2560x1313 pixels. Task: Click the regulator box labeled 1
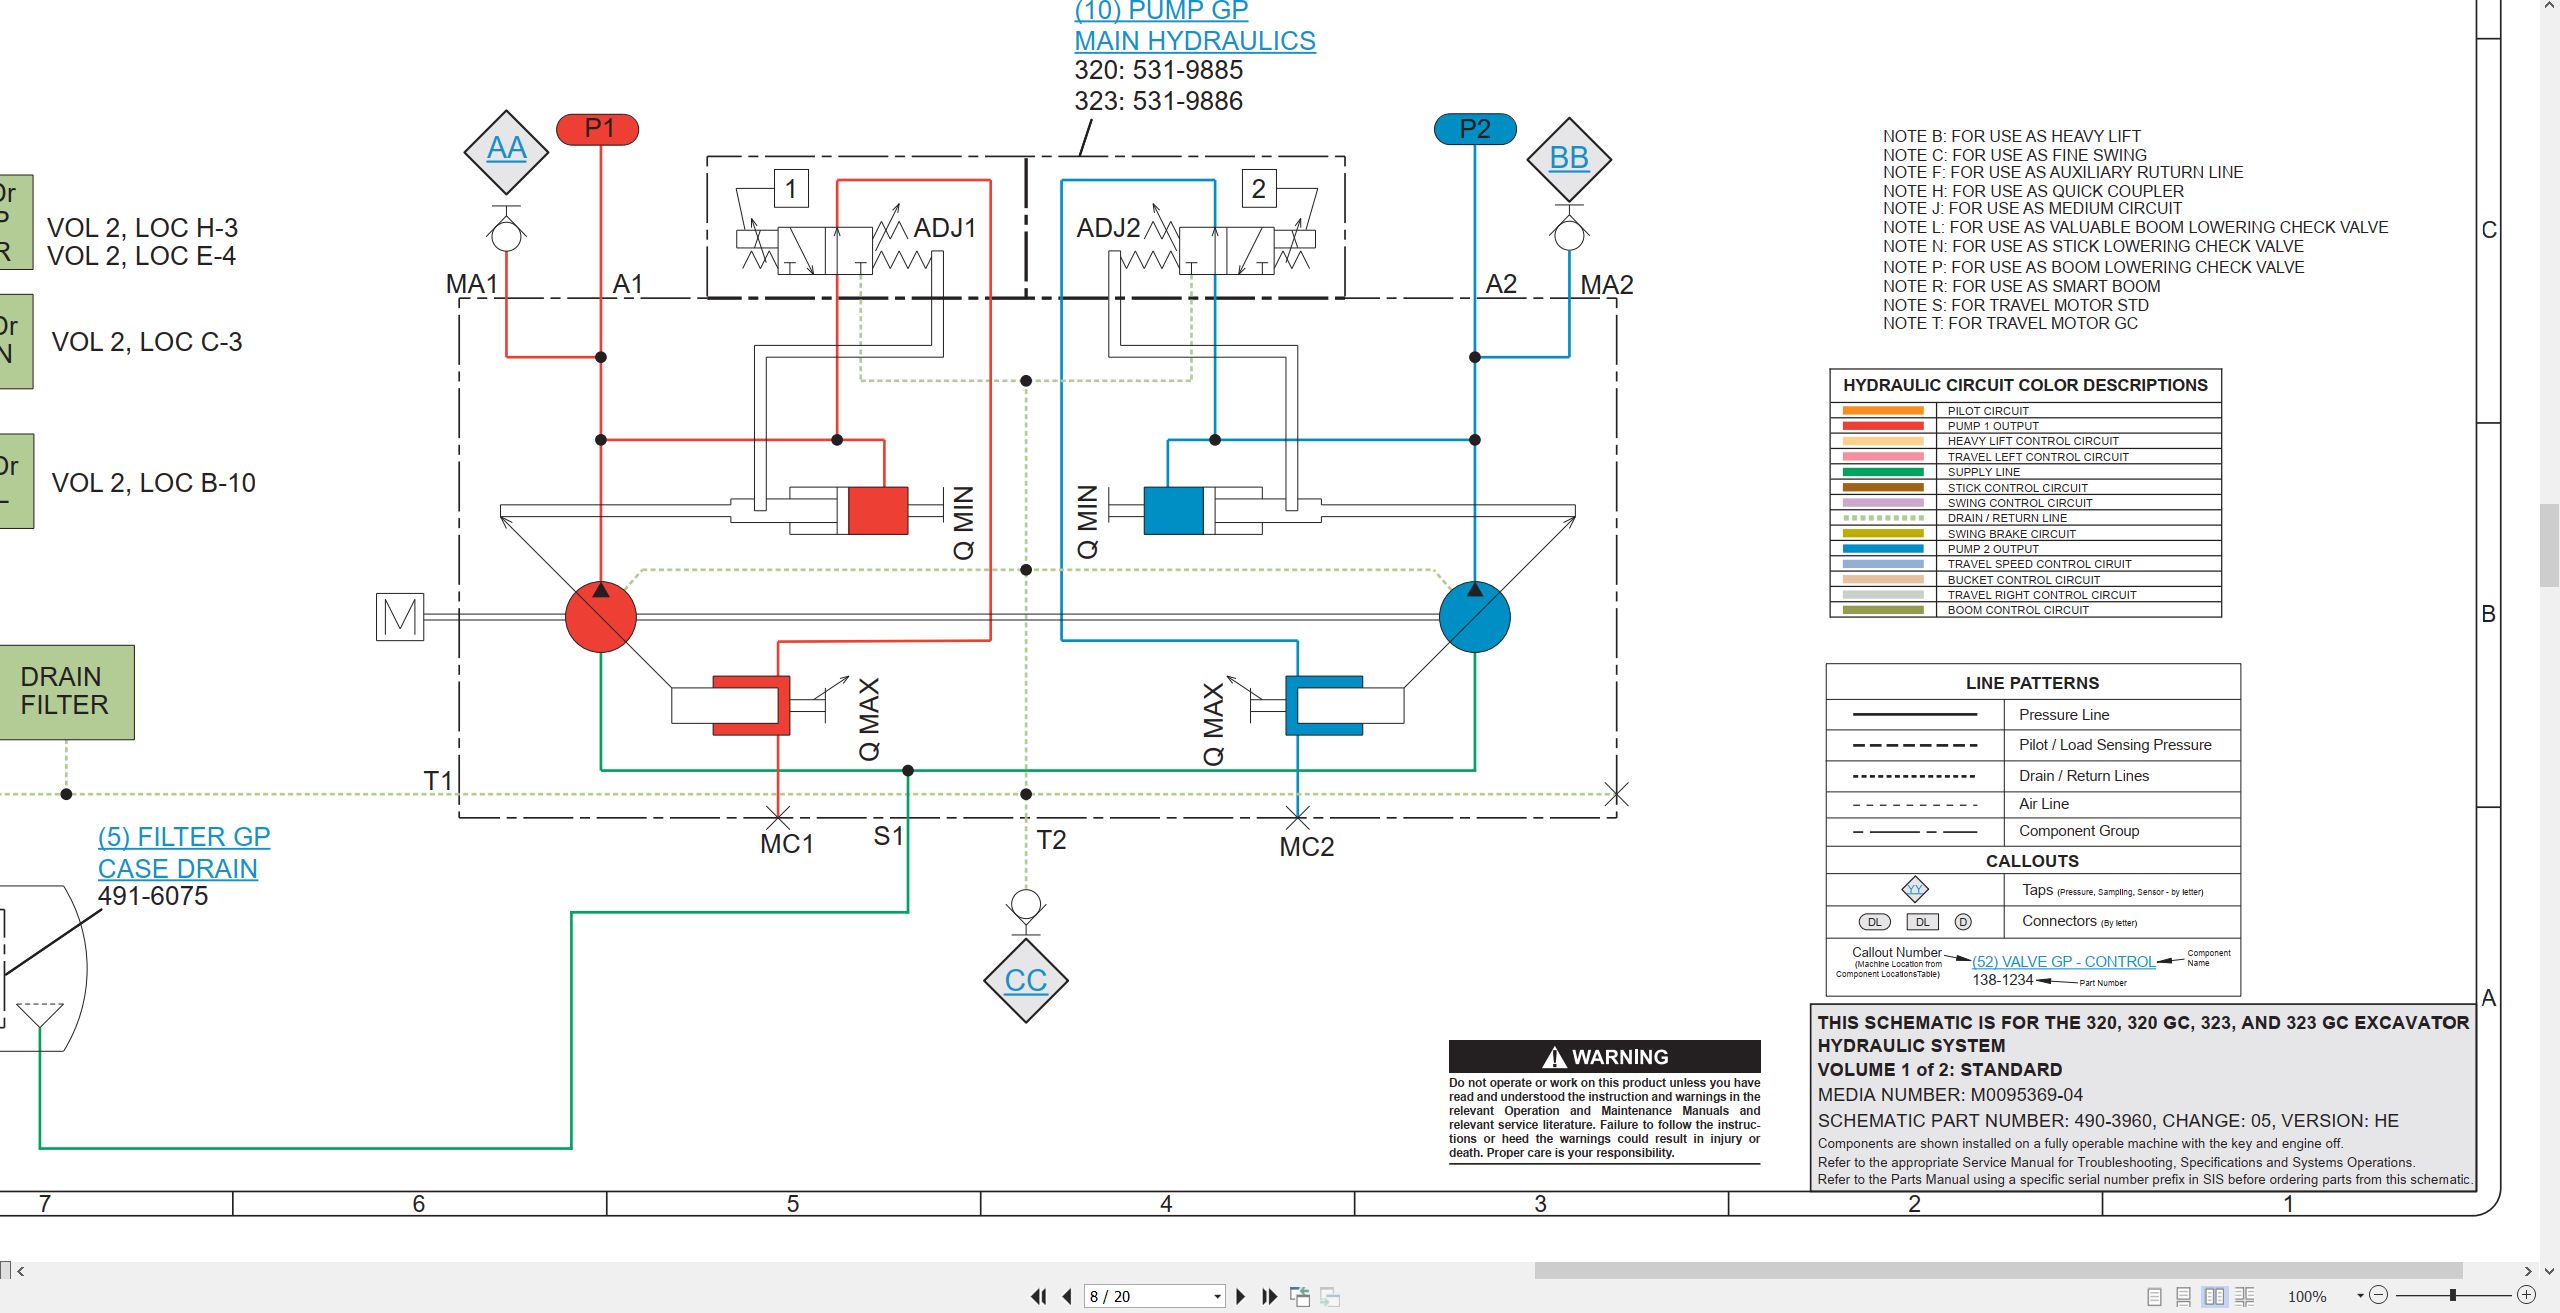pos(790,189)
